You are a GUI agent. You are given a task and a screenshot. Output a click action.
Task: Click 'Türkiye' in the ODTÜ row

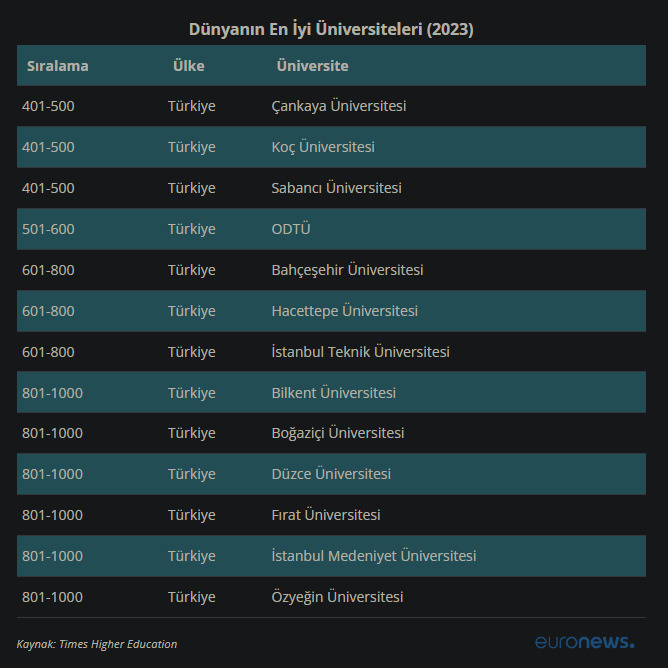tap(192, 229)
